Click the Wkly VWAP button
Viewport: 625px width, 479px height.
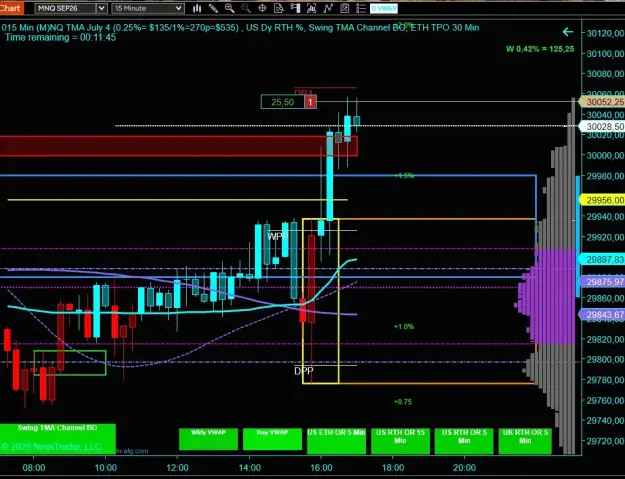pyautogui.click(x=208, y=439)
